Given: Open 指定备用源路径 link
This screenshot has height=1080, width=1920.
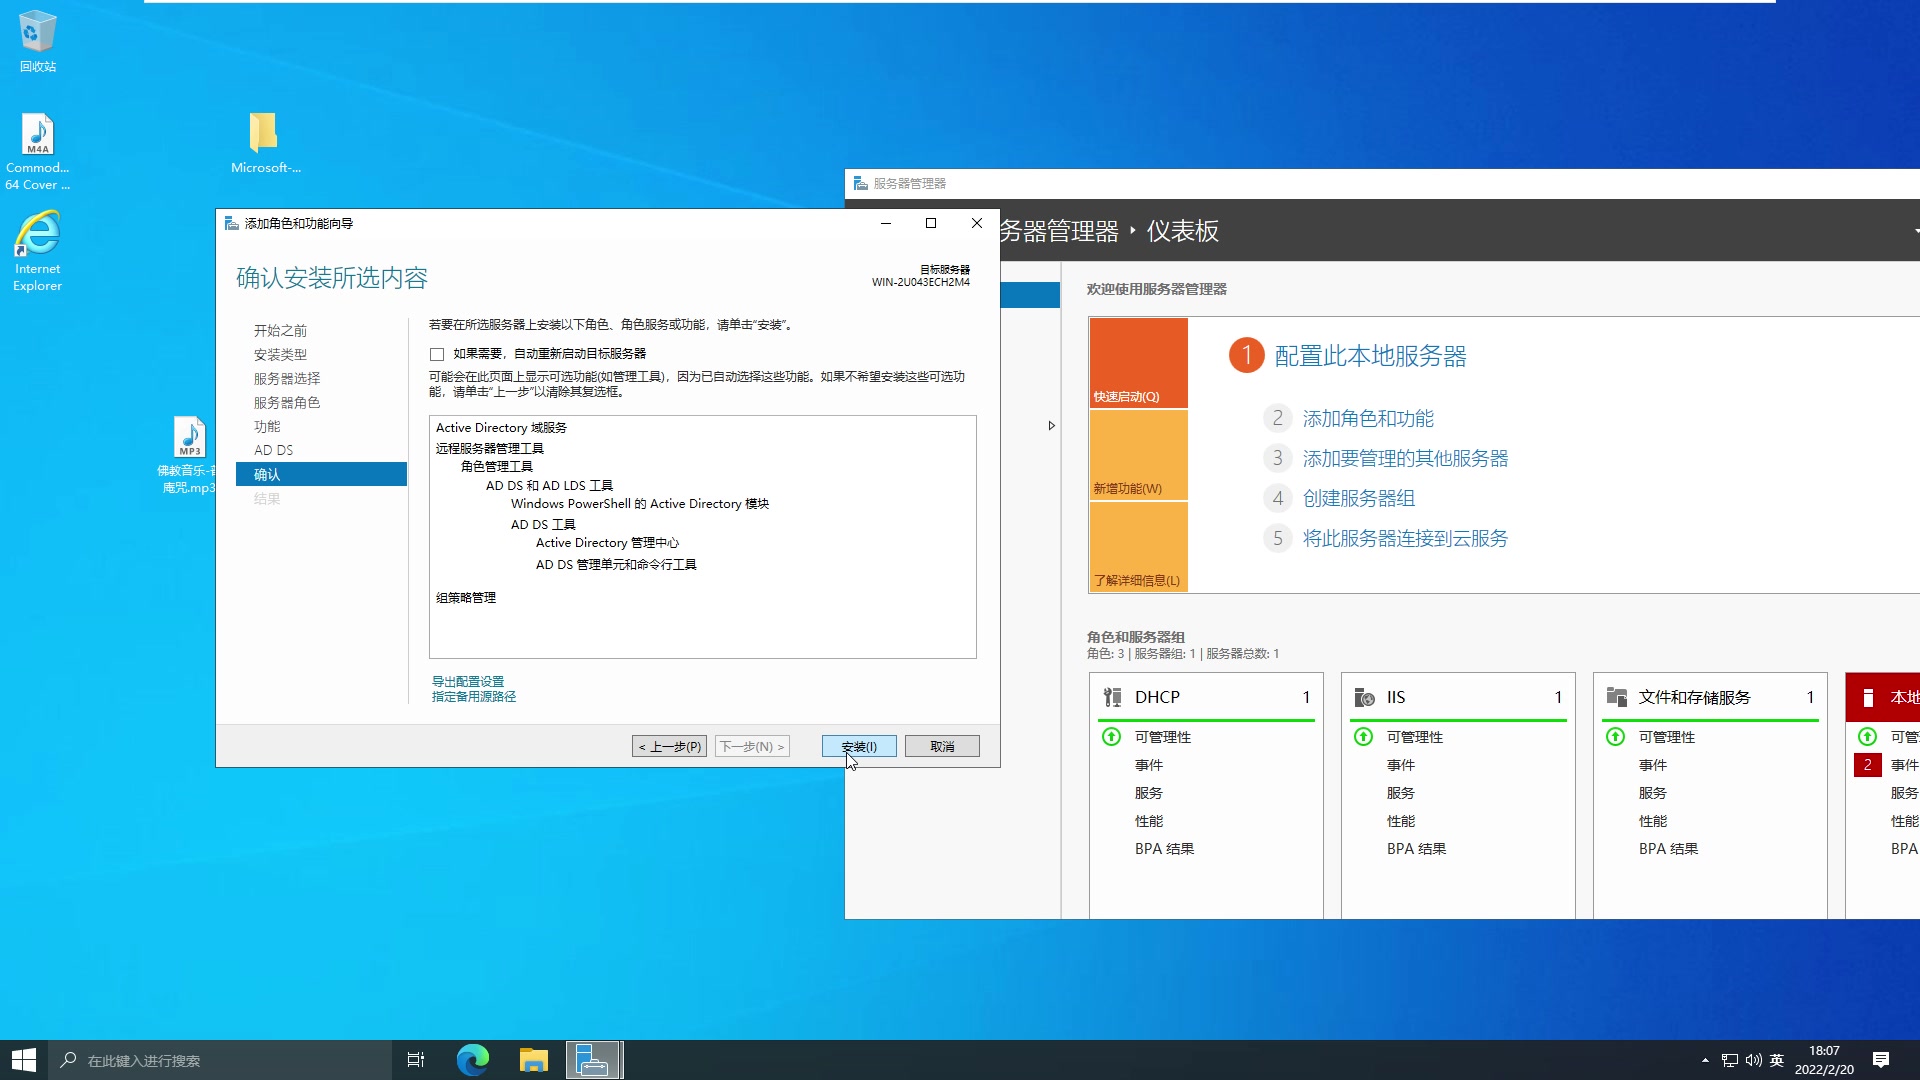Looking at the screenshot, I should point(474,697).
